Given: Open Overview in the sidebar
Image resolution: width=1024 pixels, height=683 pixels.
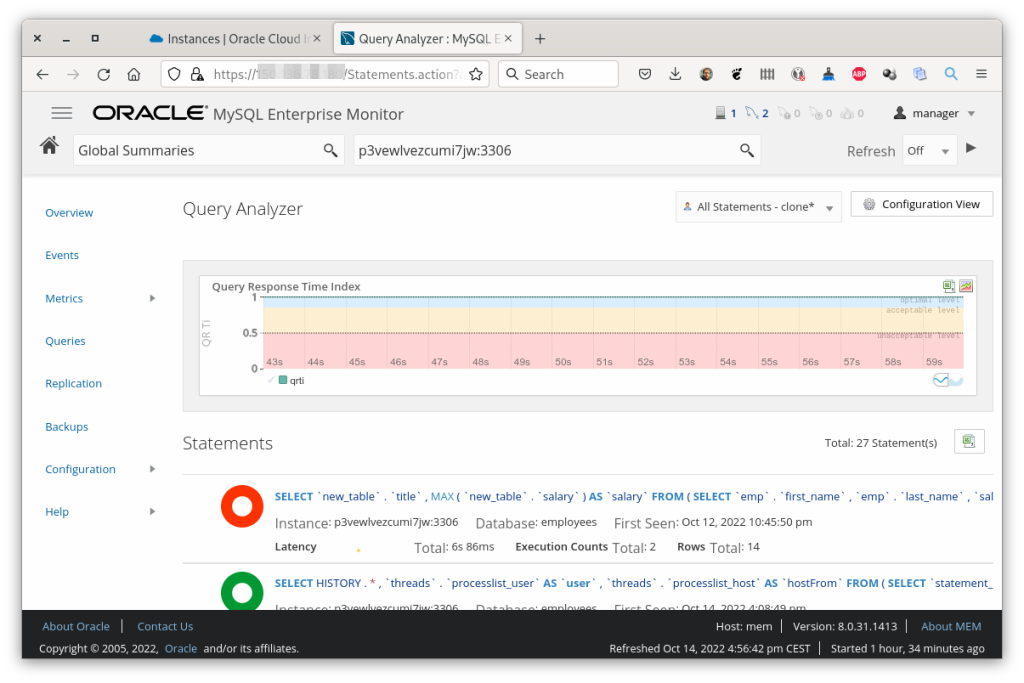Looking at the screenshot, I should pos(69,213).
